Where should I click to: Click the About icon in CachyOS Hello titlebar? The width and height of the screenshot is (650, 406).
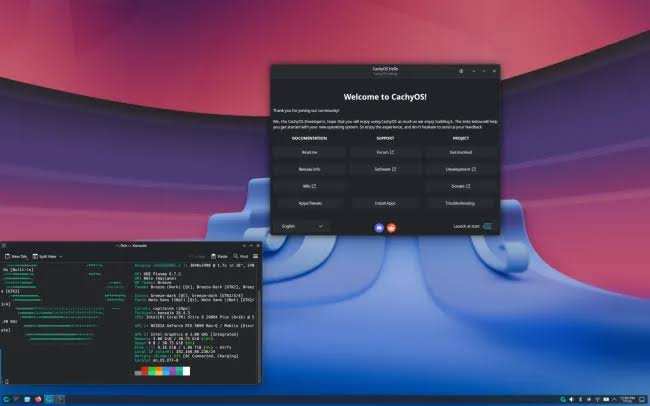click(461, 71)
